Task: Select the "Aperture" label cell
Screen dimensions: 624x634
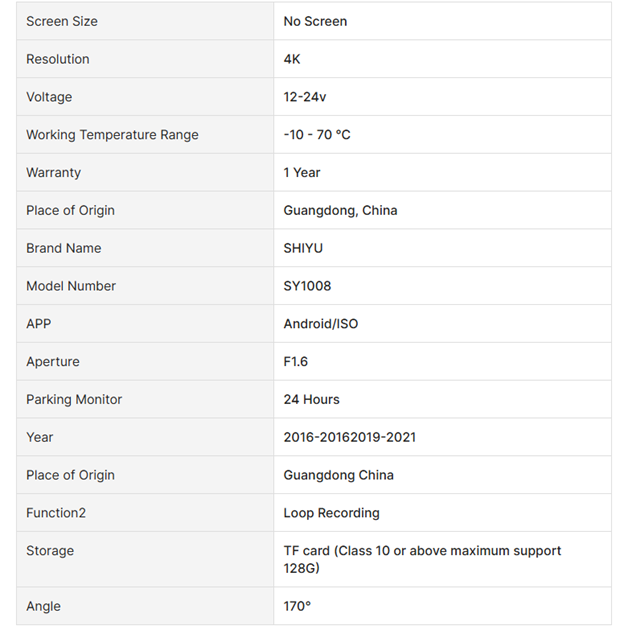Action: click(53, 362)
